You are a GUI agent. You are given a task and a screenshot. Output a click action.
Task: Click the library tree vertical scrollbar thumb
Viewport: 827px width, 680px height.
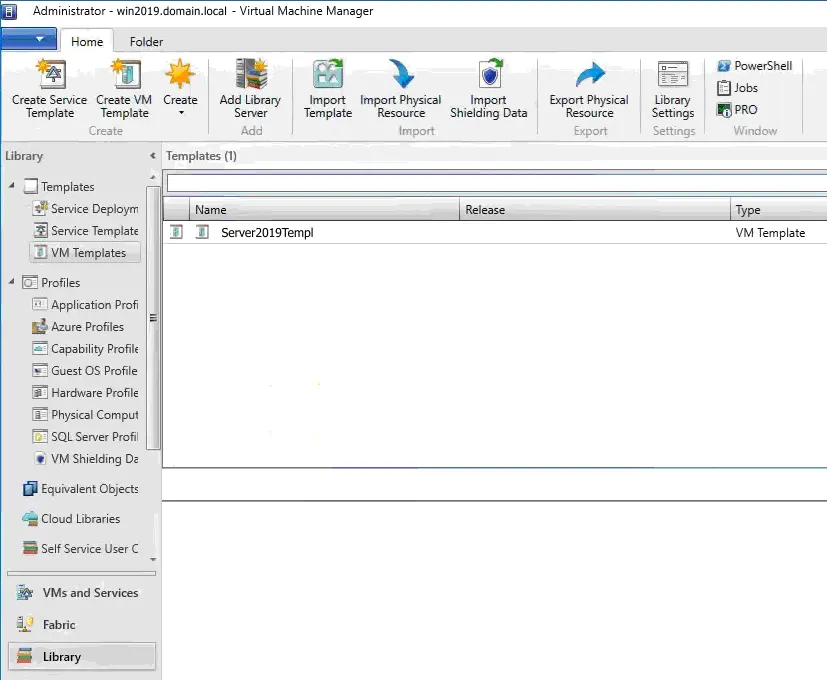point(153,318)
